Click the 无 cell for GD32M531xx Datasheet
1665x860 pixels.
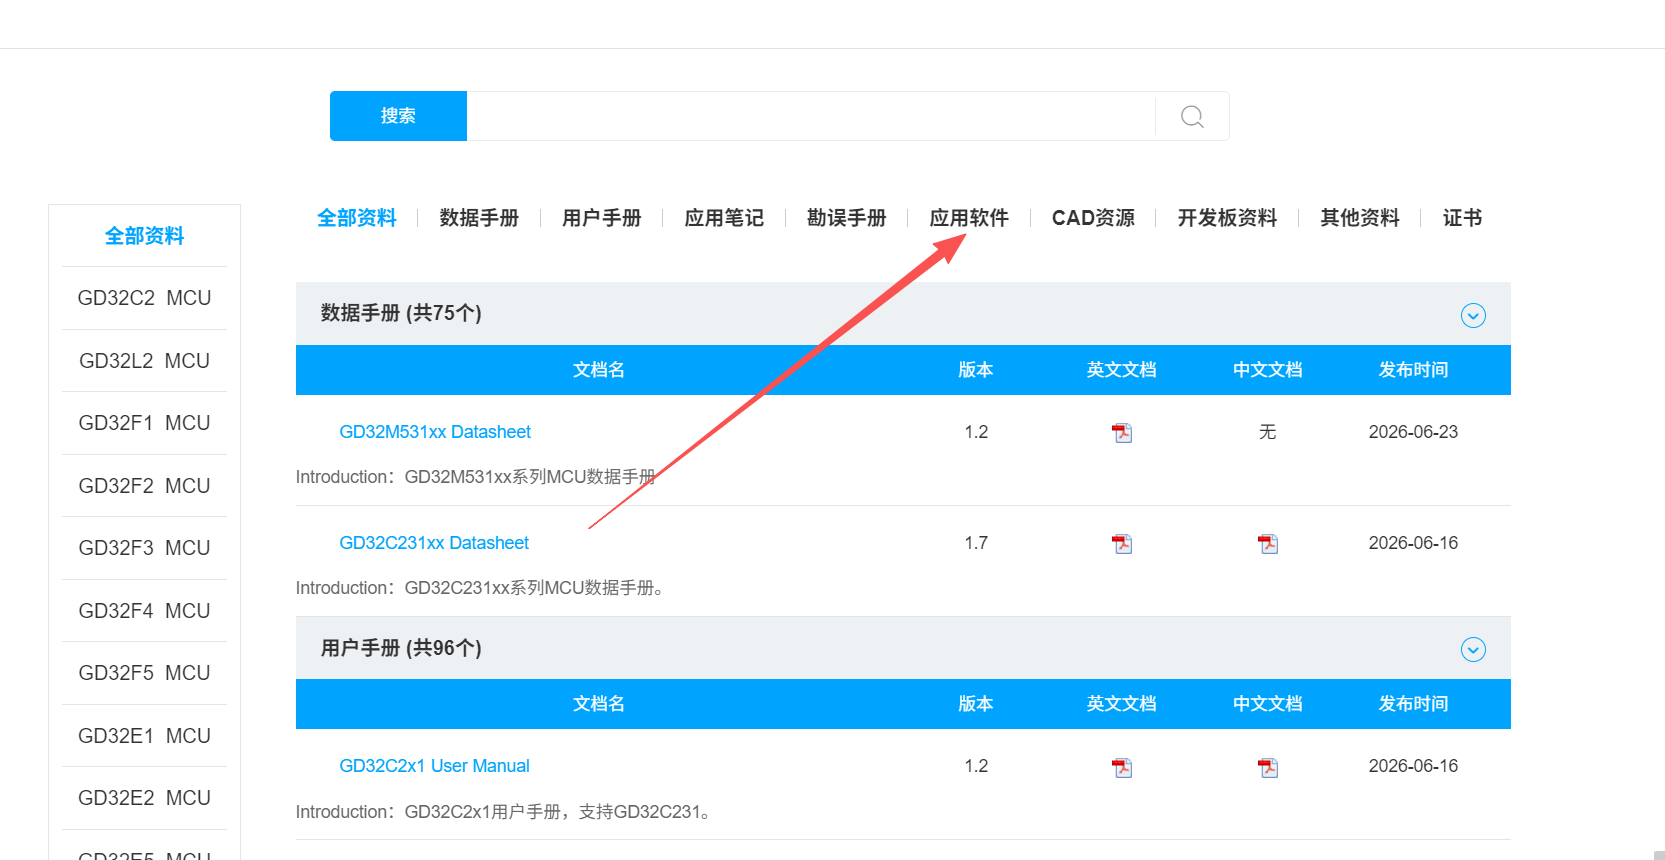[x=1268, y=432]
